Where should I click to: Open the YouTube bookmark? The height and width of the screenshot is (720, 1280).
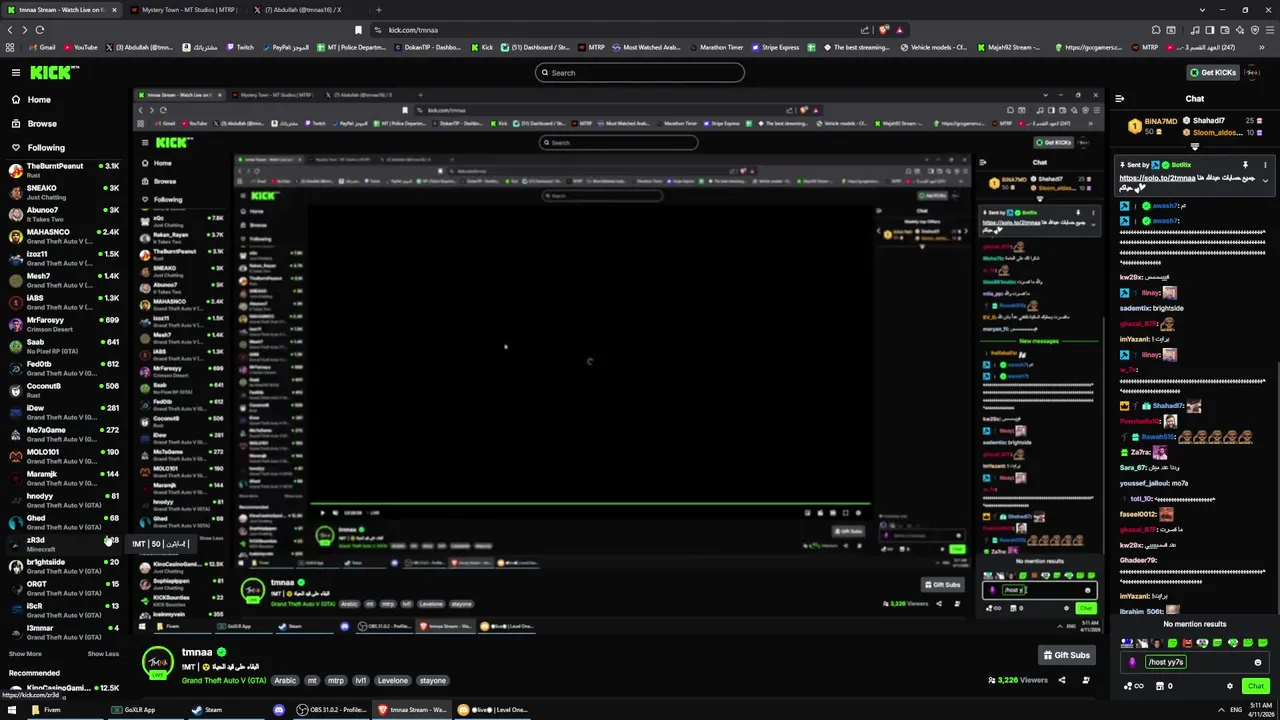81,47
